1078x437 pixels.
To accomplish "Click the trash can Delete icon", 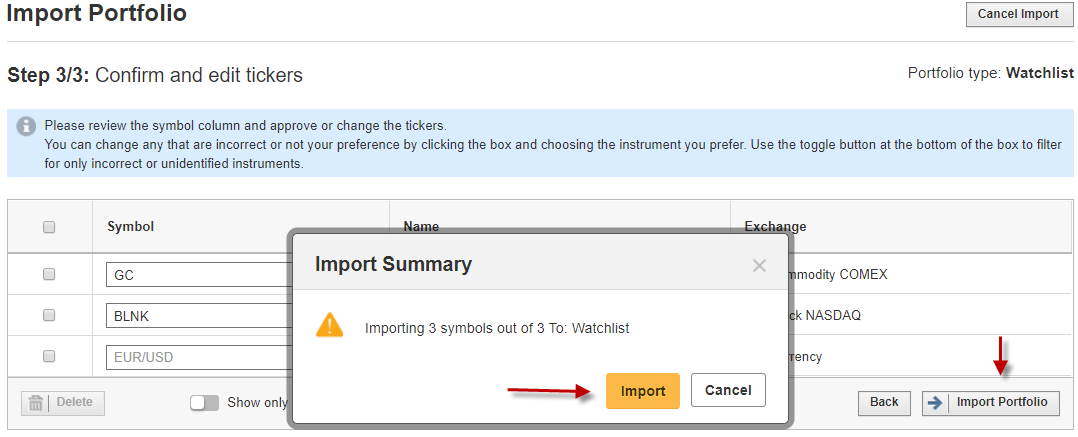I will [x=36, y=403].
